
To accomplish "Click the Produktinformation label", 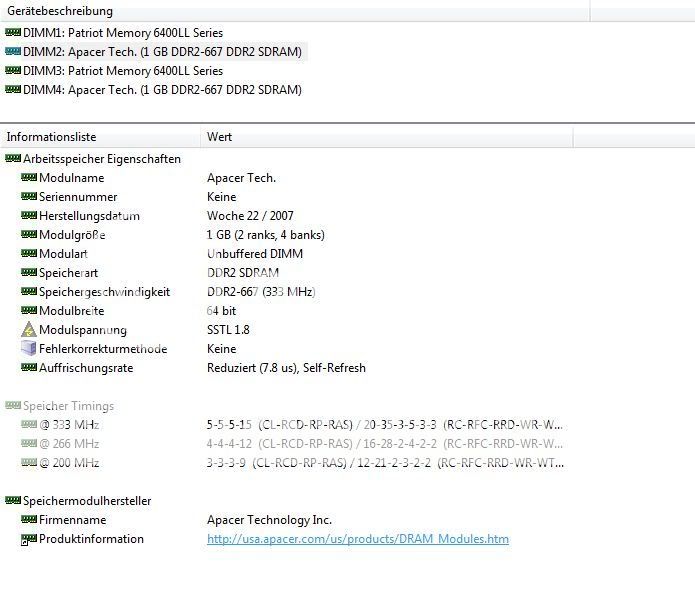I will tap(91, 539).
